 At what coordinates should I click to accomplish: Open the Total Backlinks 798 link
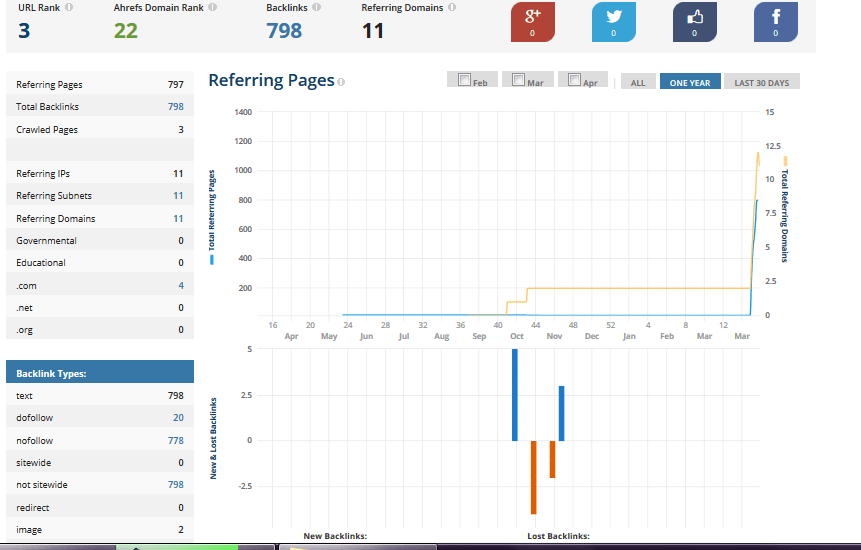175,107
